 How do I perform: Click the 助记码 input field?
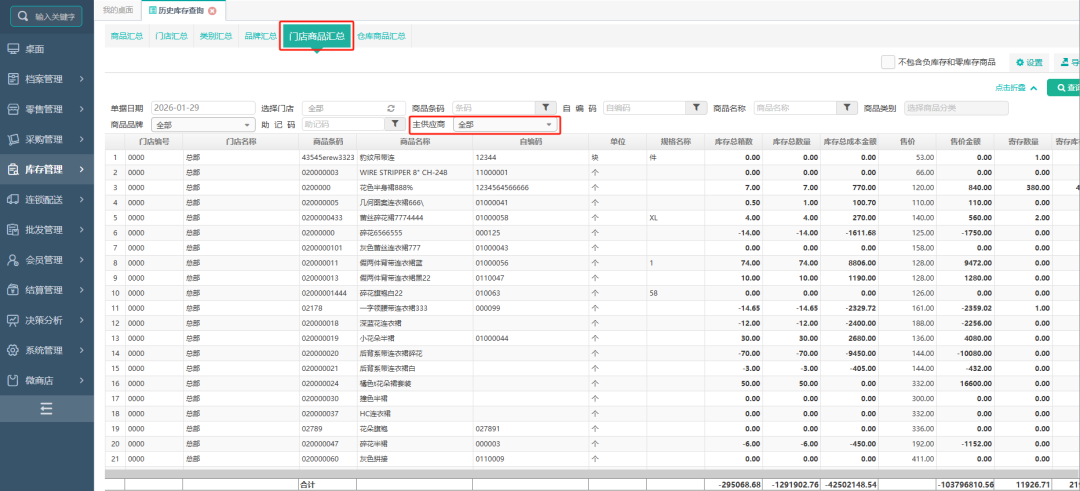point(343,125)
